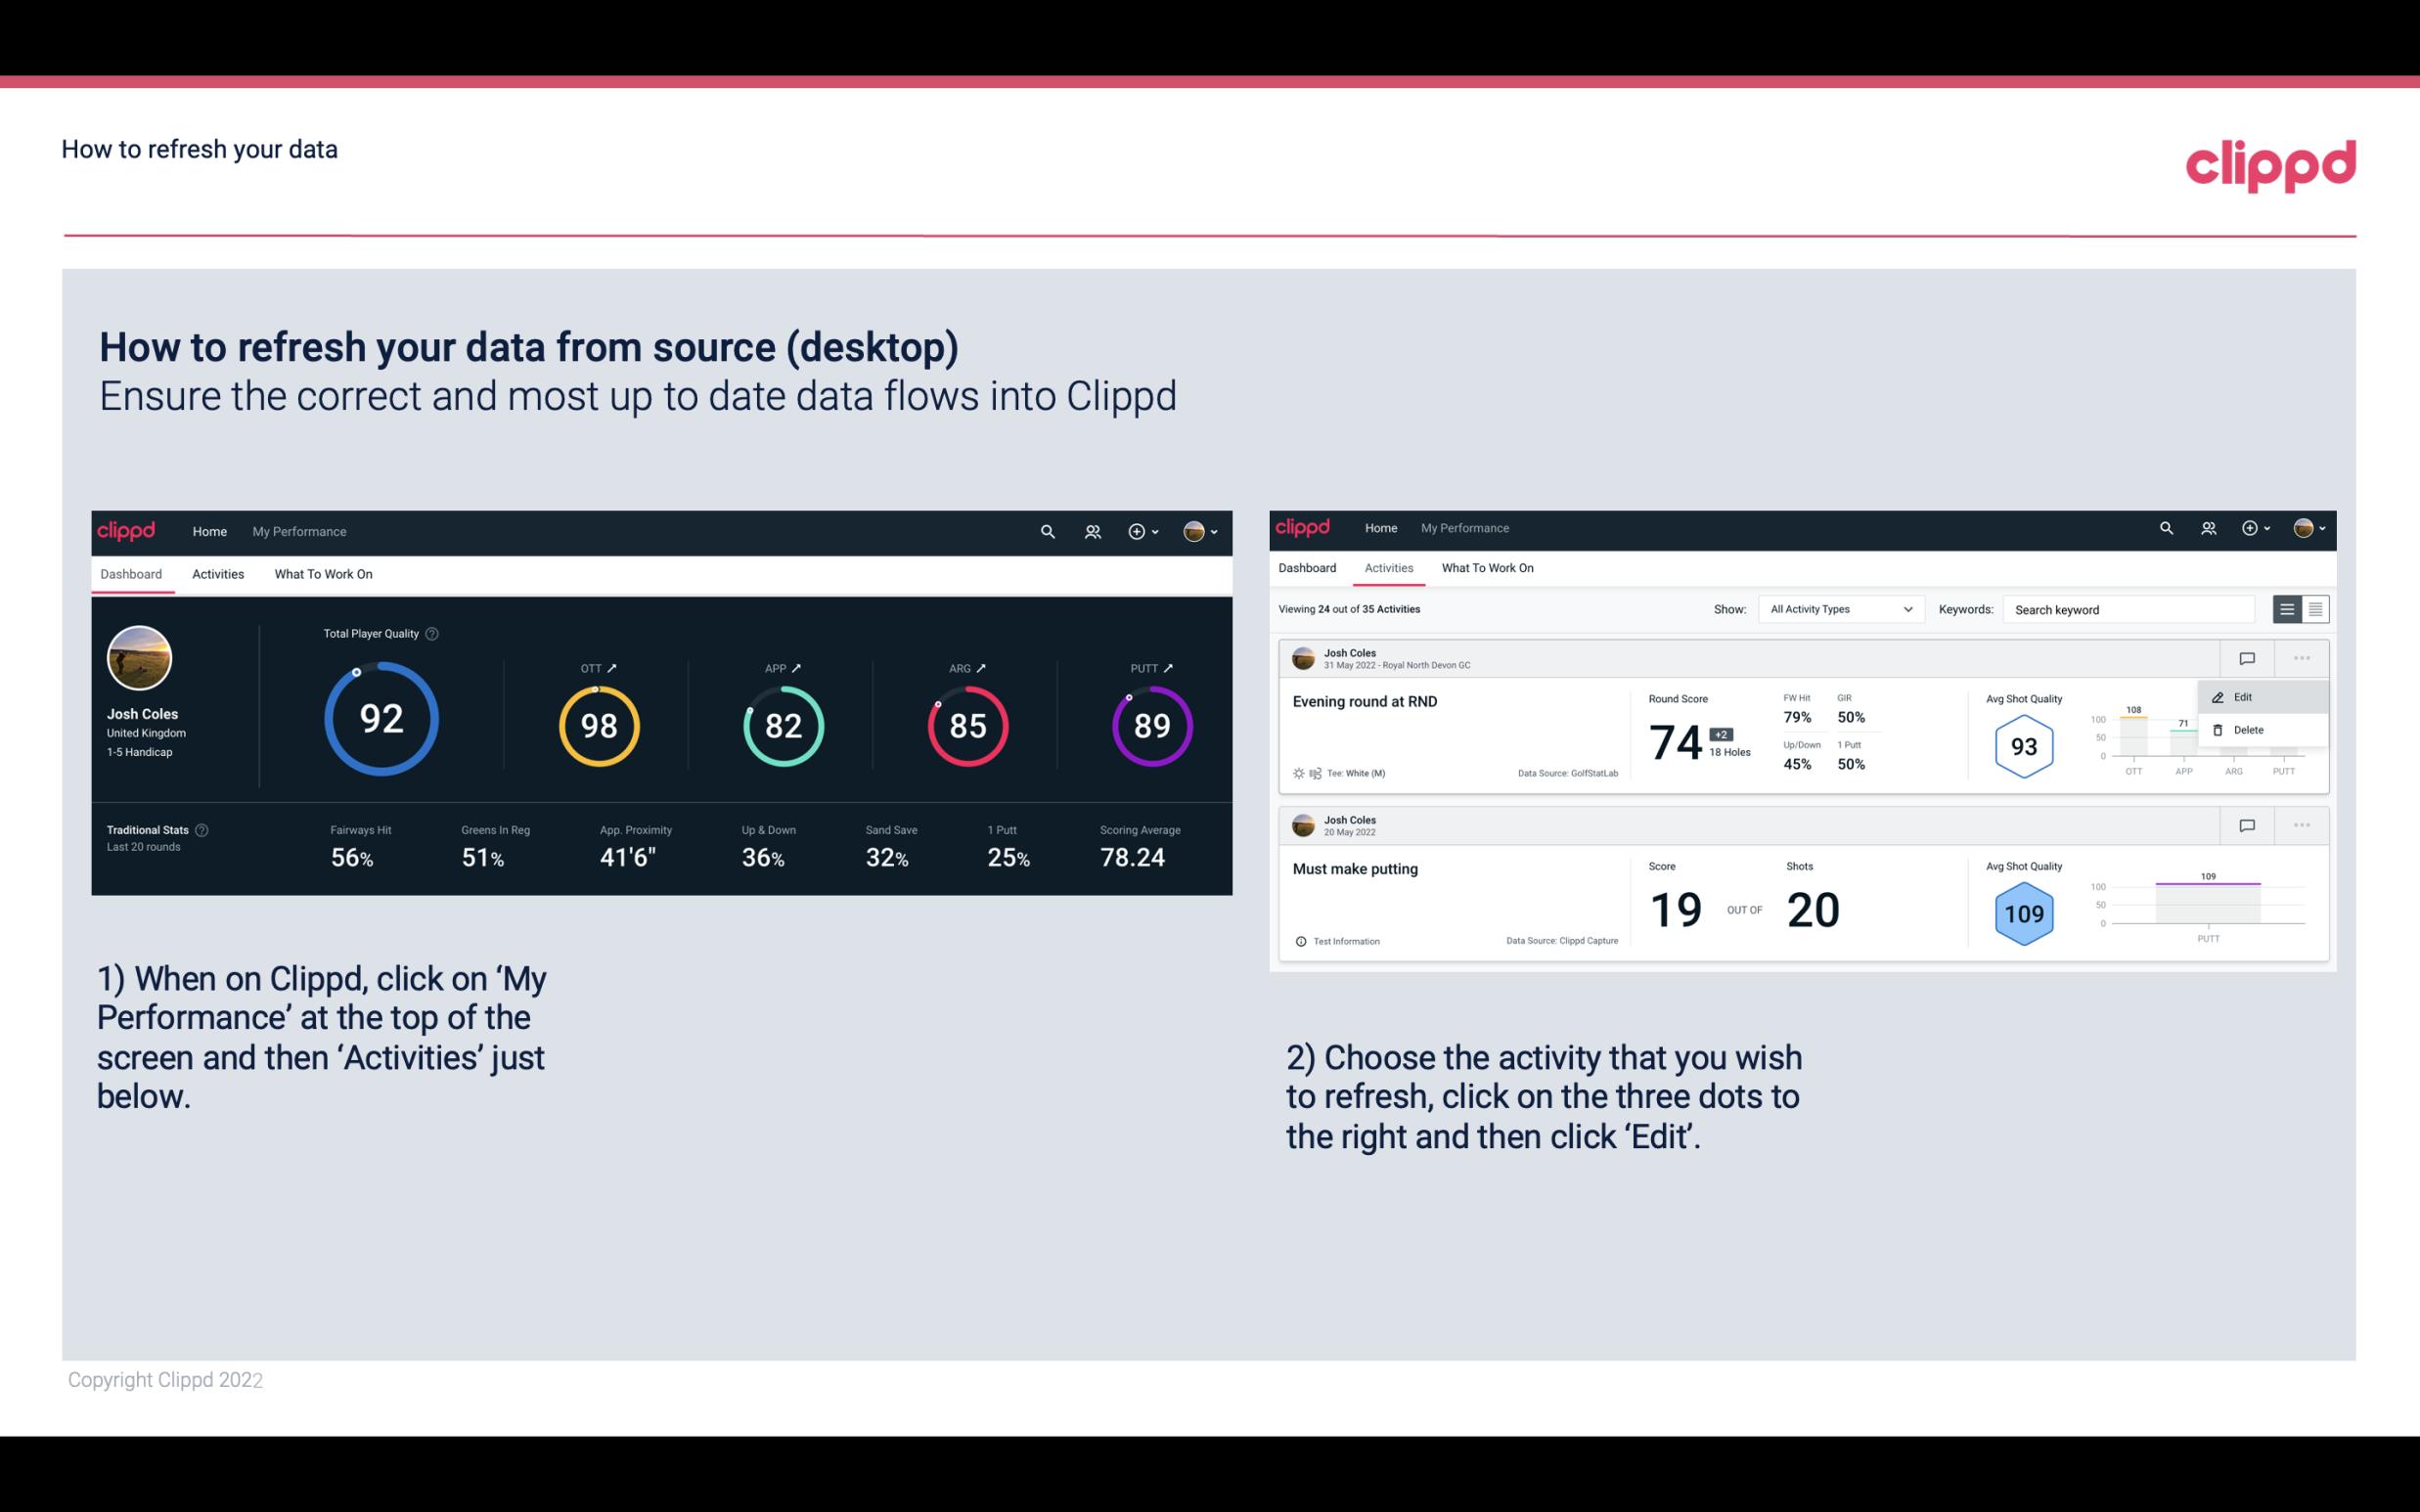Switch to the Activities tab

tap(218, 573)
